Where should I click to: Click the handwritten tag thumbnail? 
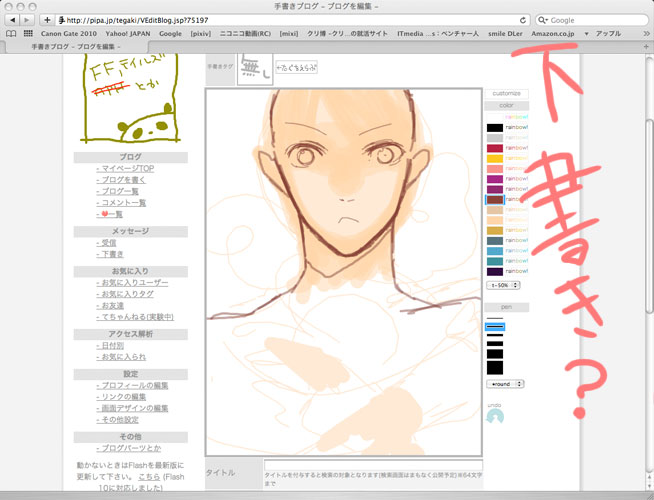click(255, 69)
